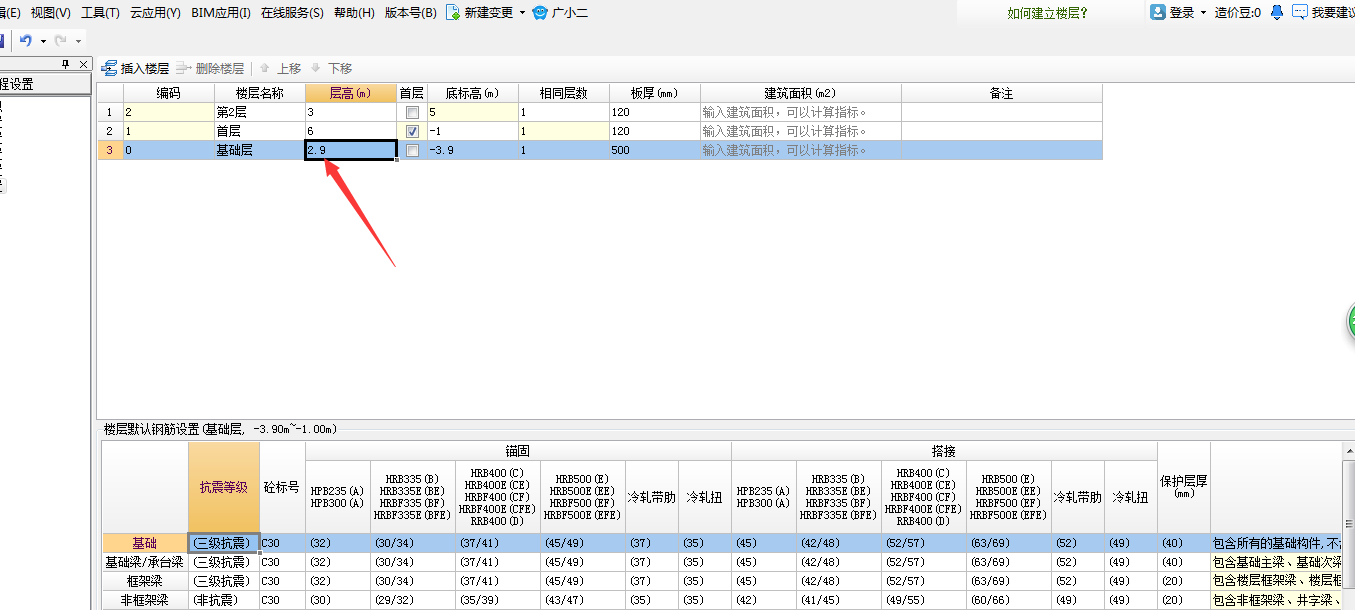The height and width of the screenshot is (610, 1355).
Task: Click 非框架梁 row (非抗震) cell
Action: pos(224,600)
